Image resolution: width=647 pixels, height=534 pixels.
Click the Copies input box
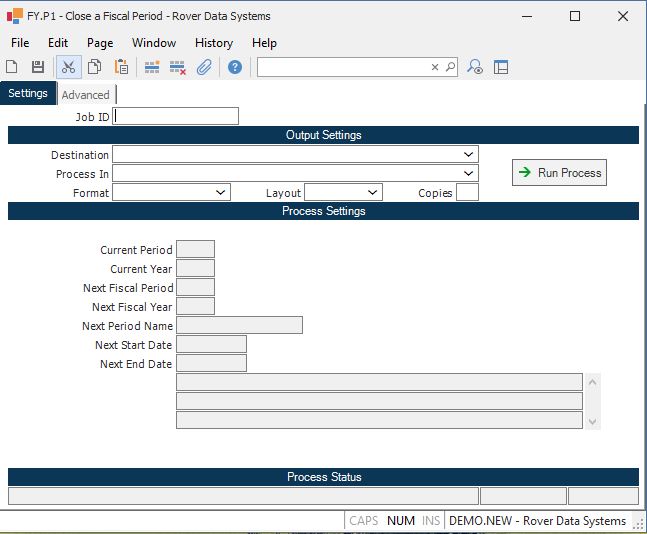[x=467, y=193]
